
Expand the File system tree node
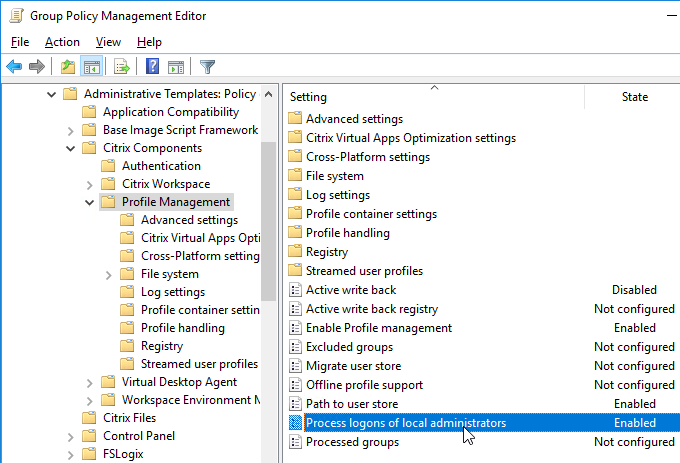tap(108, 275)
